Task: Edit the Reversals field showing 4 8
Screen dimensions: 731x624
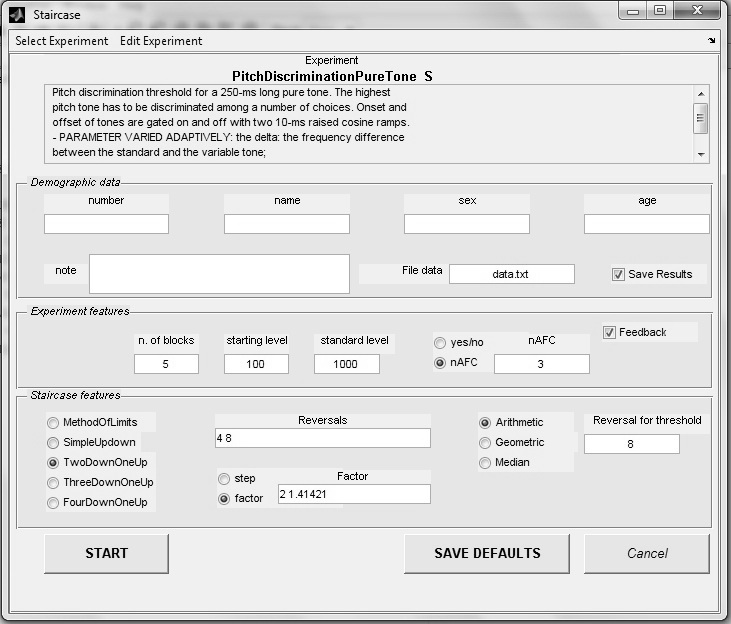Action: 323,438
